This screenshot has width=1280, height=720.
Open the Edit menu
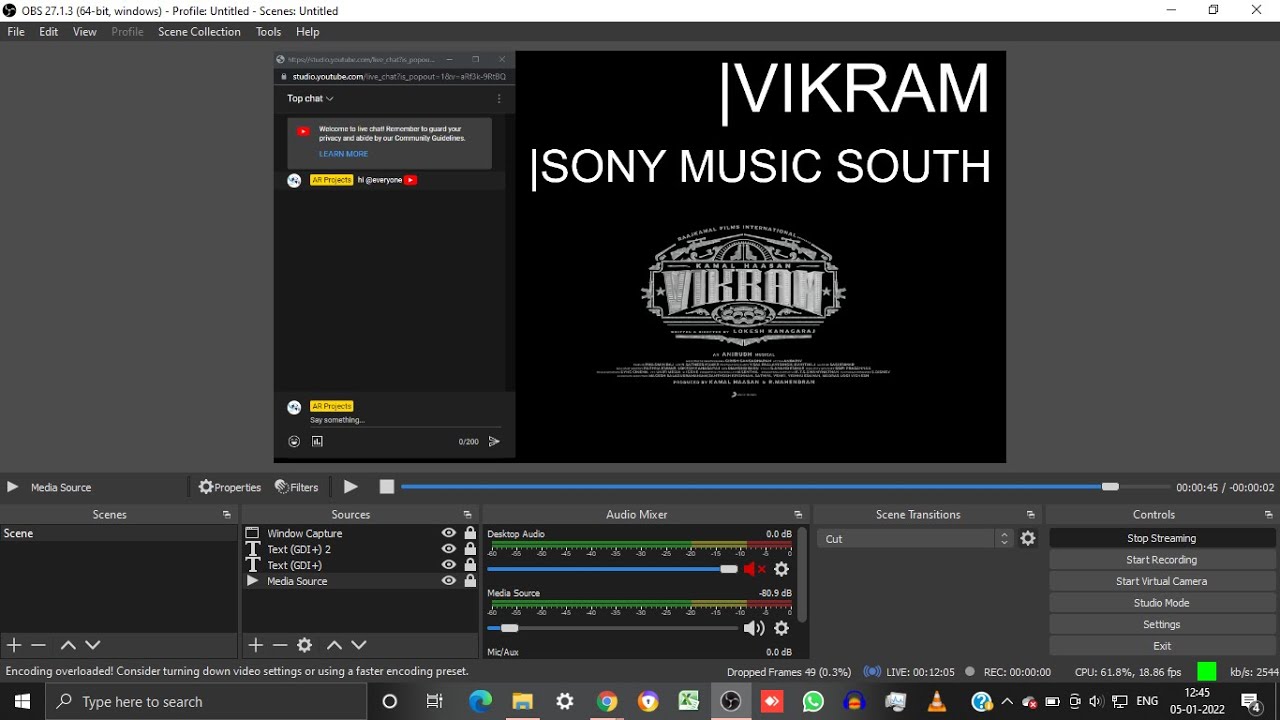49,32
